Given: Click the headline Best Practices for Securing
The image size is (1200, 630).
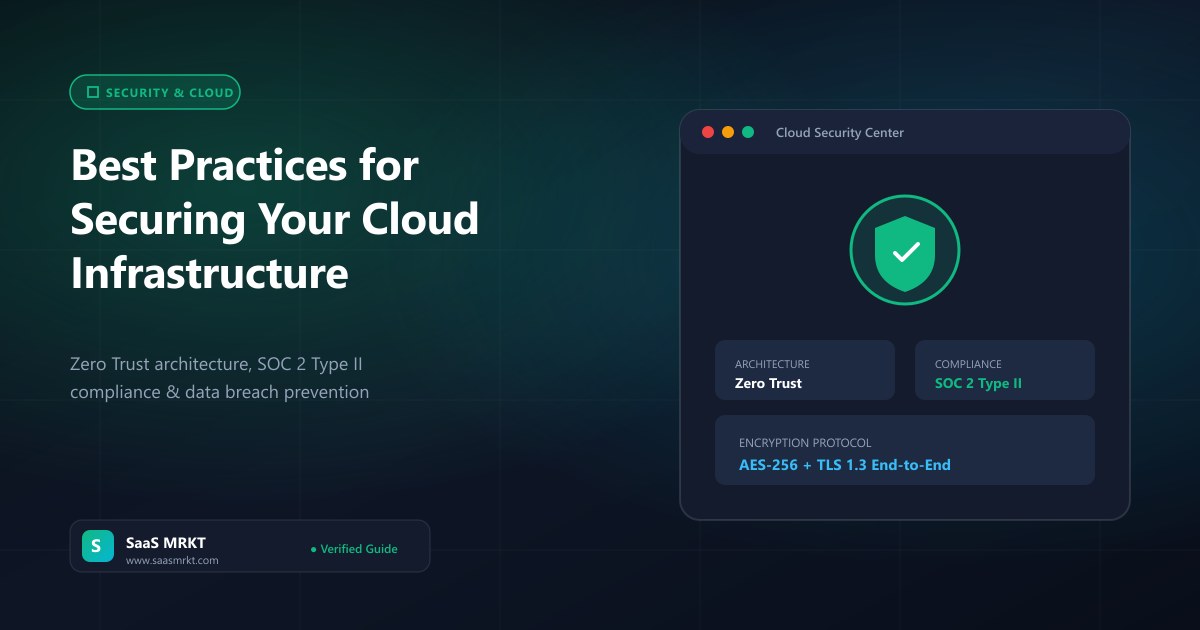Looking at the screenshot, I should click(x=275, y=219).
